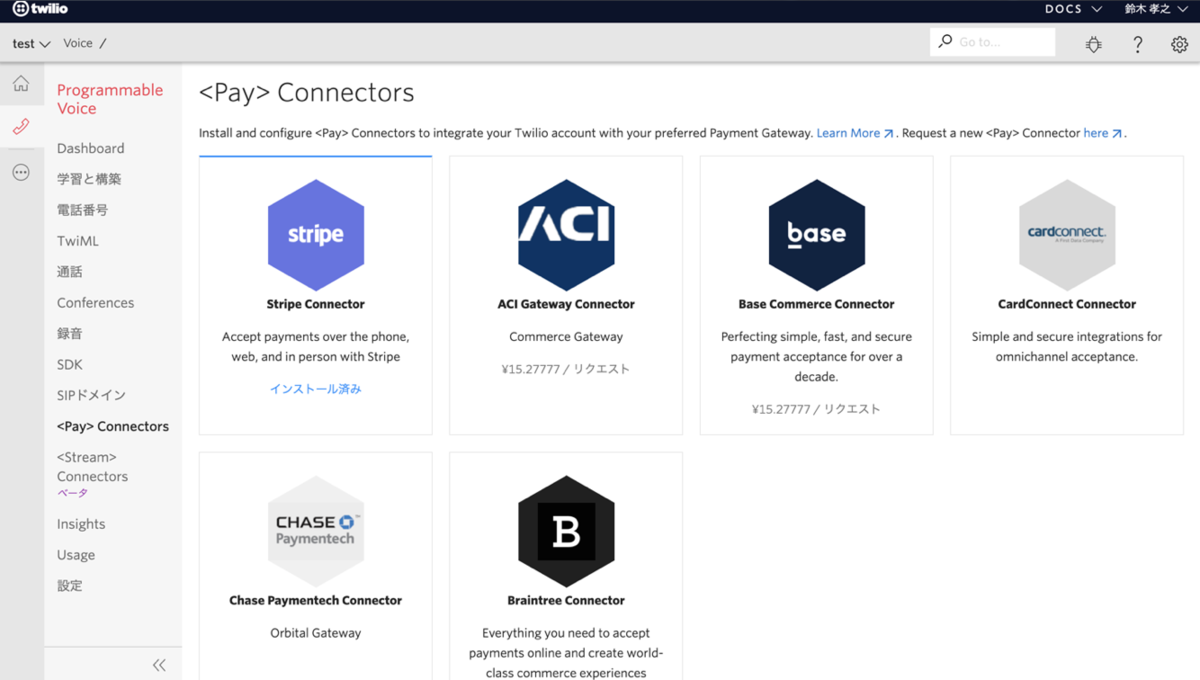Open 電話番号 in sidebar
Screen dimensions: 1200x680
[x=82, y=210]
